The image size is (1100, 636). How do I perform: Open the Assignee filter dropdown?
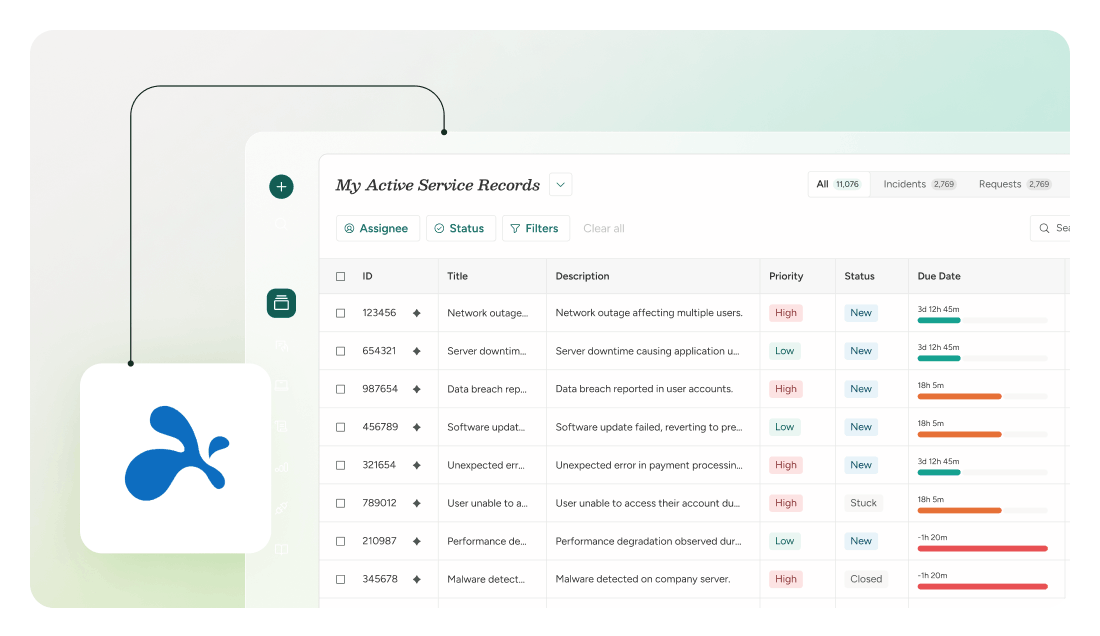(377, 229)
